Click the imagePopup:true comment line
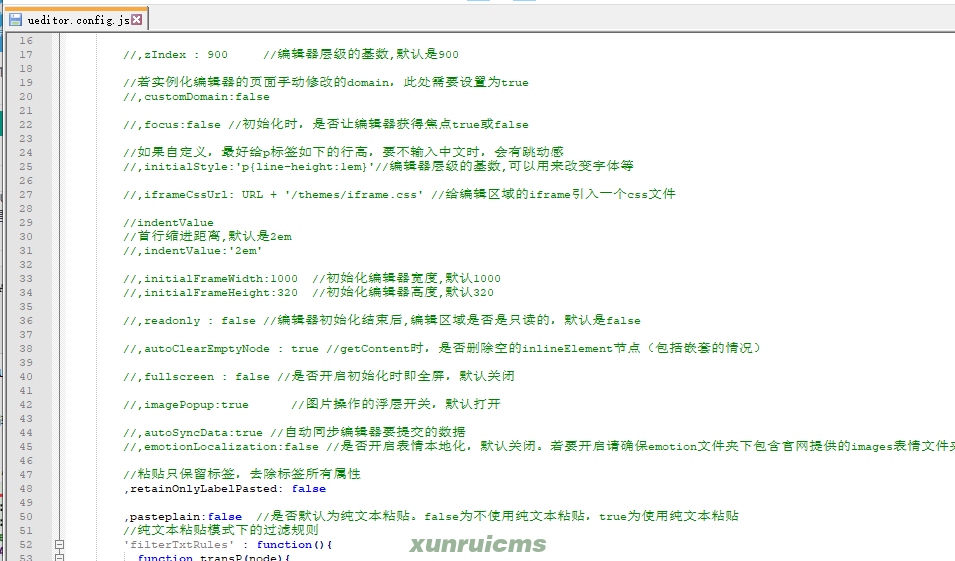This screenshot has height=561, width=955. click(x=312, y=404)
